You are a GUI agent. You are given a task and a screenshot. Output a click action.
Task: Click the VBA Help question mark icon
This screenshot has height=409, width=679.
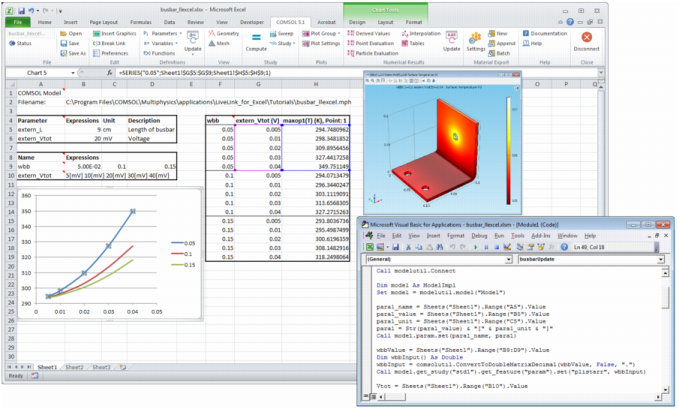pyautogui.click(x=564, y=247)
